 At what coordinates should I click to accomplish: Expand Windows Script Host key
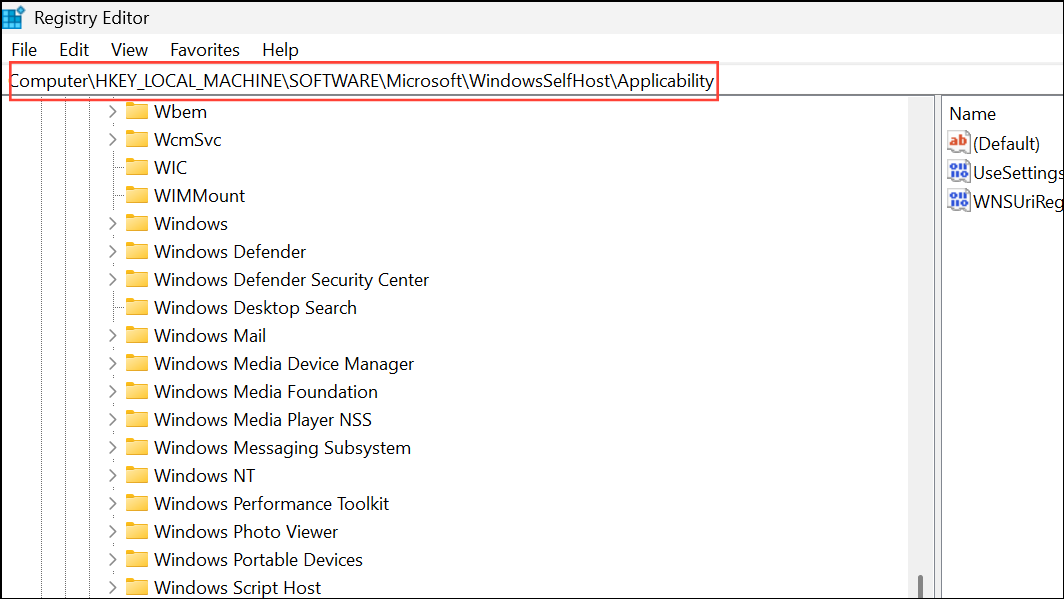tap(113, 587)
